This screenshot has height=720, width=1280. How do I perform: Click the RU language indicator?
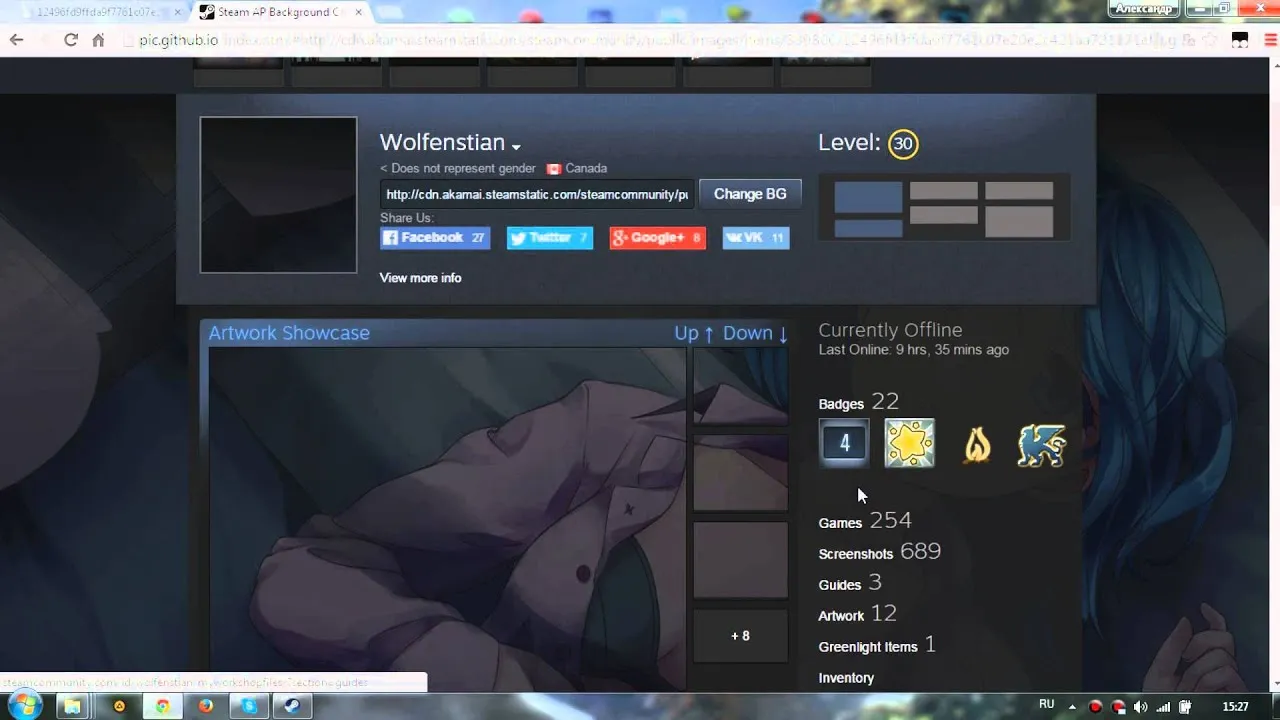1046,705
